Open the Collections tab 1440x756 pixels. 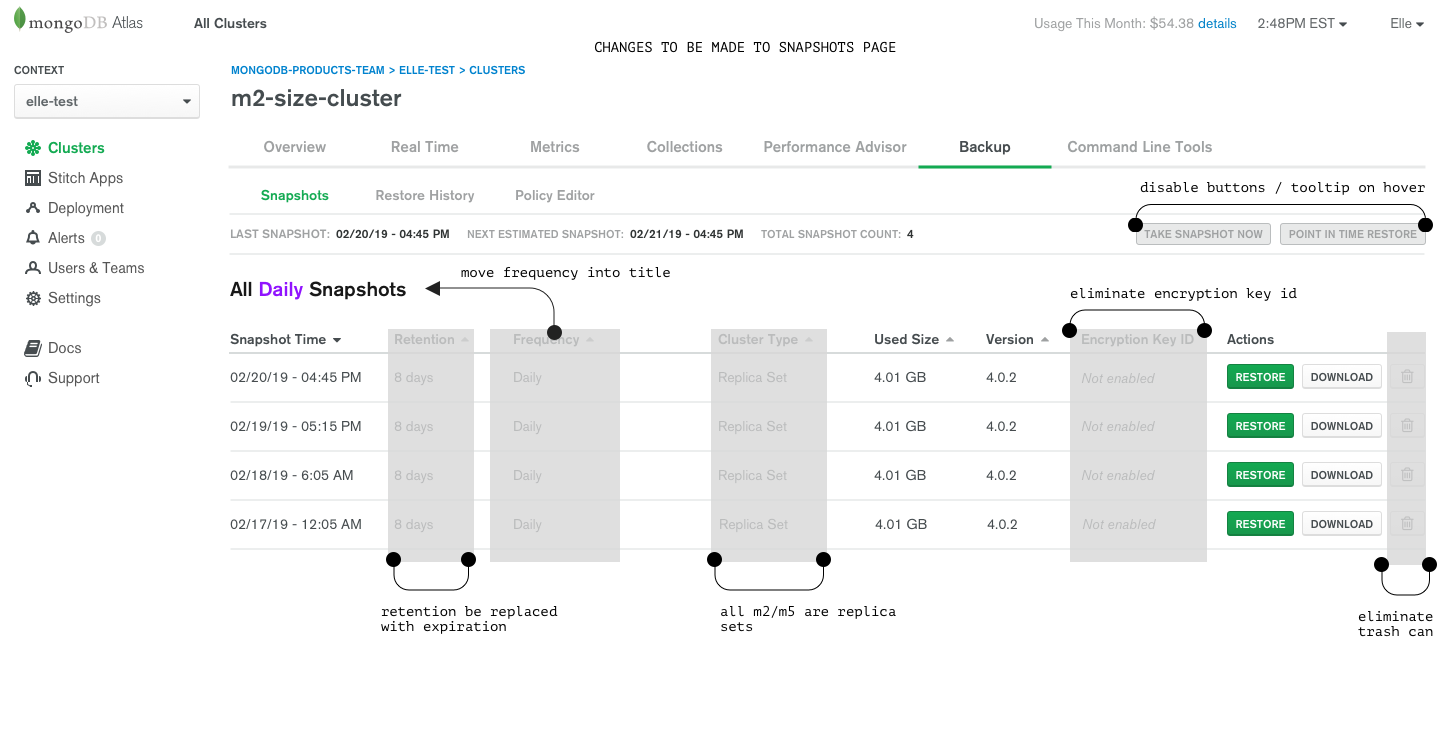[x=684, y=147]
